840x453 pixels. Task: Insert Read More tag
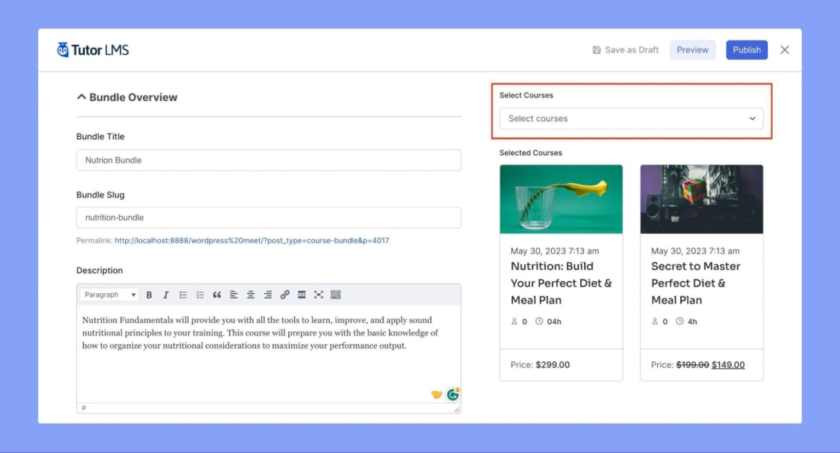click(x=302, y=295)
